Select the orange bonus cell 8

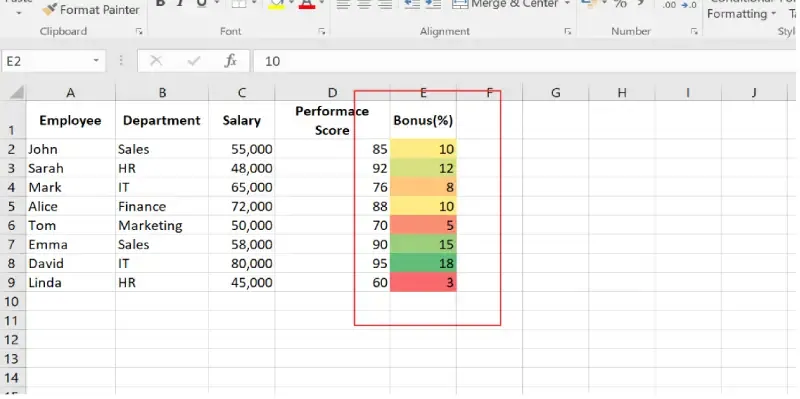click(x=423, y=187)
